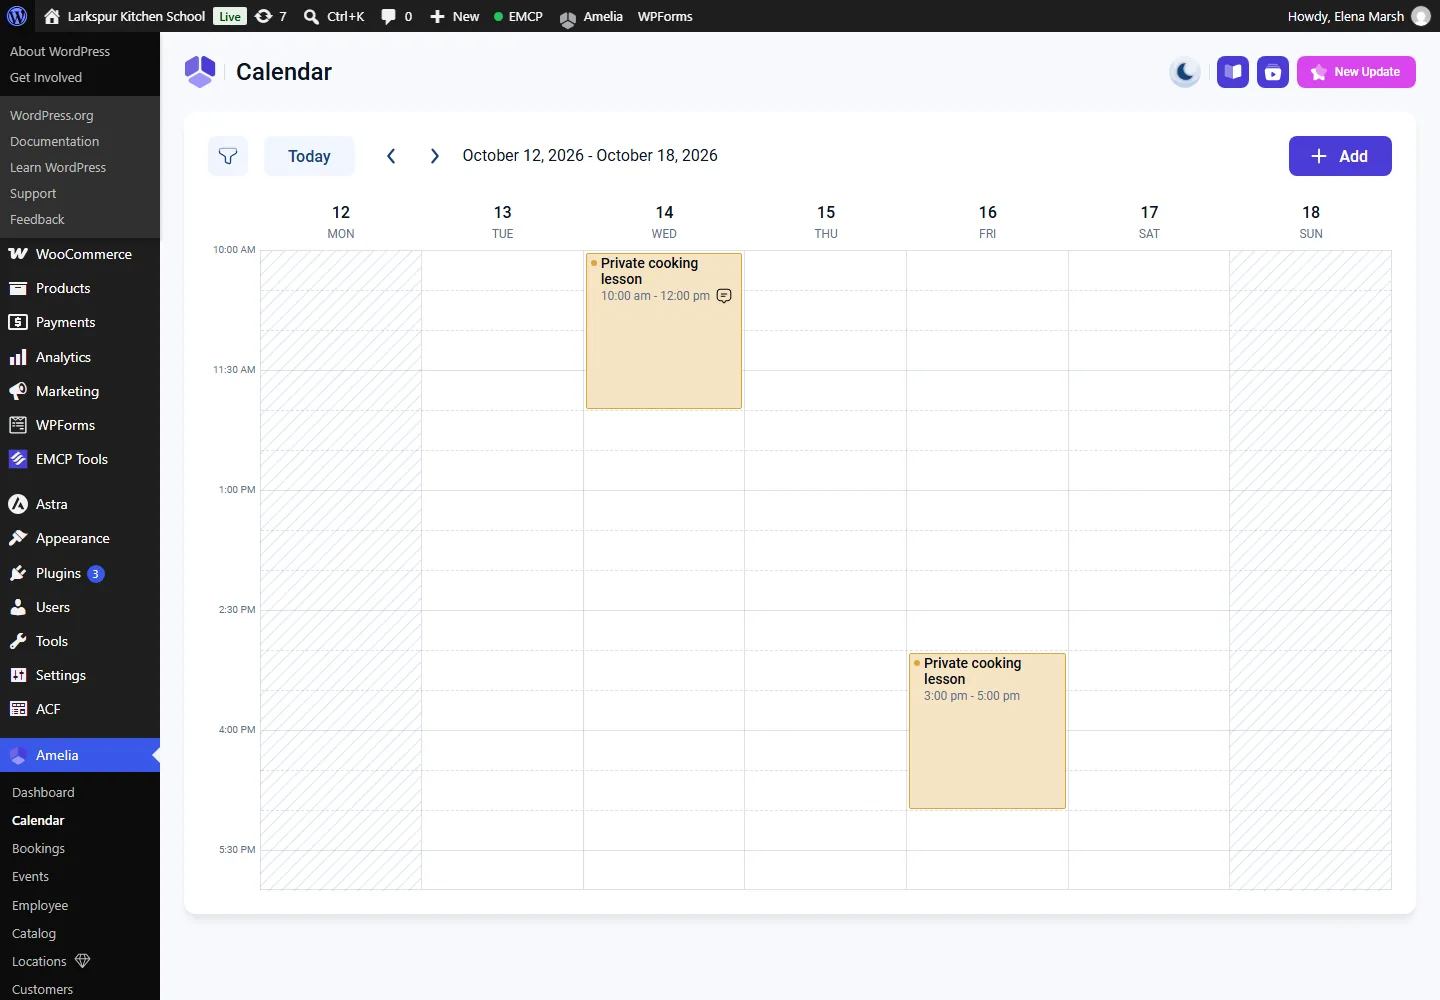The height and width of the screenshot is (1000, 1440).
Task: Open the Amelia Events submenu
Action: pyautogui.click(x=30, y=876)
